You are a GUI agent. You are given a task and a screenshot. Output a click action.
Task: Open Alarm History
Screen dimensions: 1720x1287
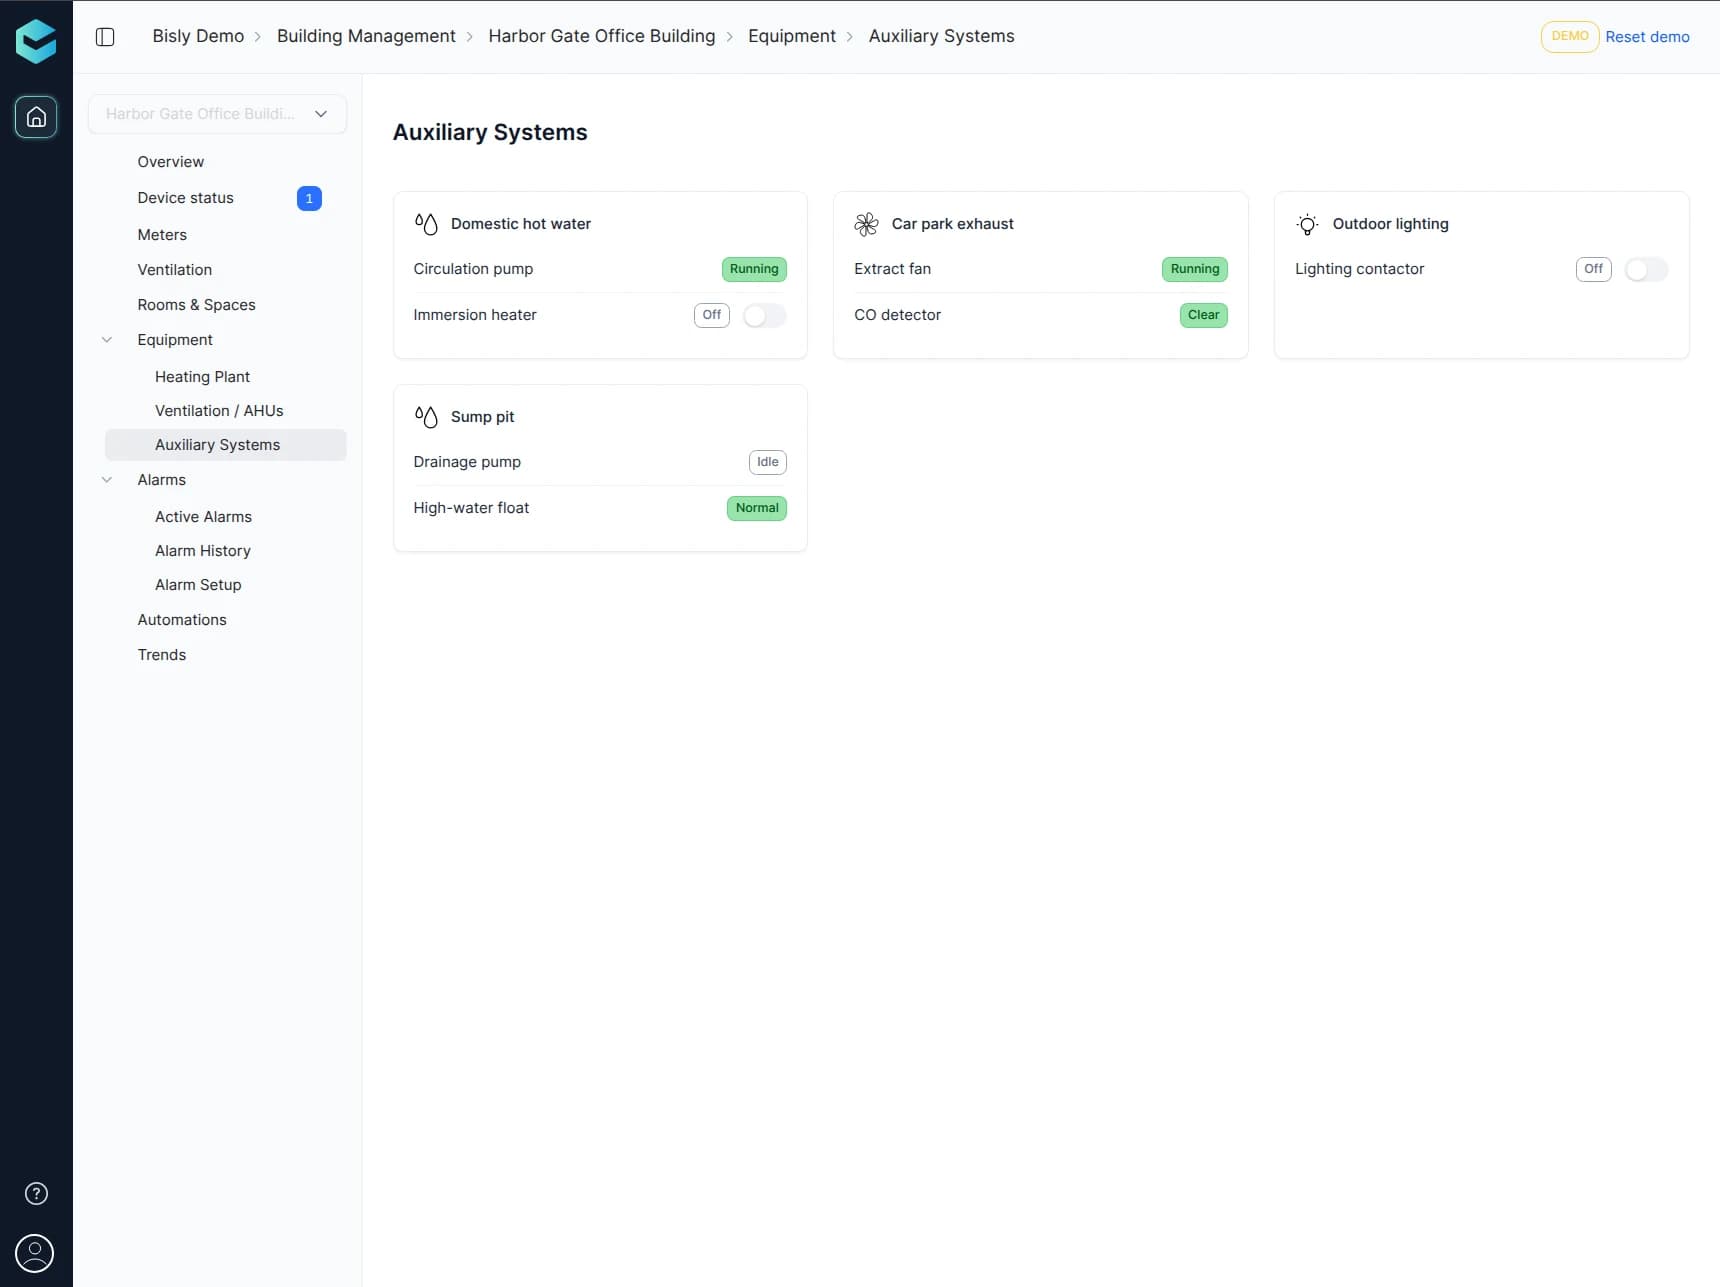coord(203,551)
